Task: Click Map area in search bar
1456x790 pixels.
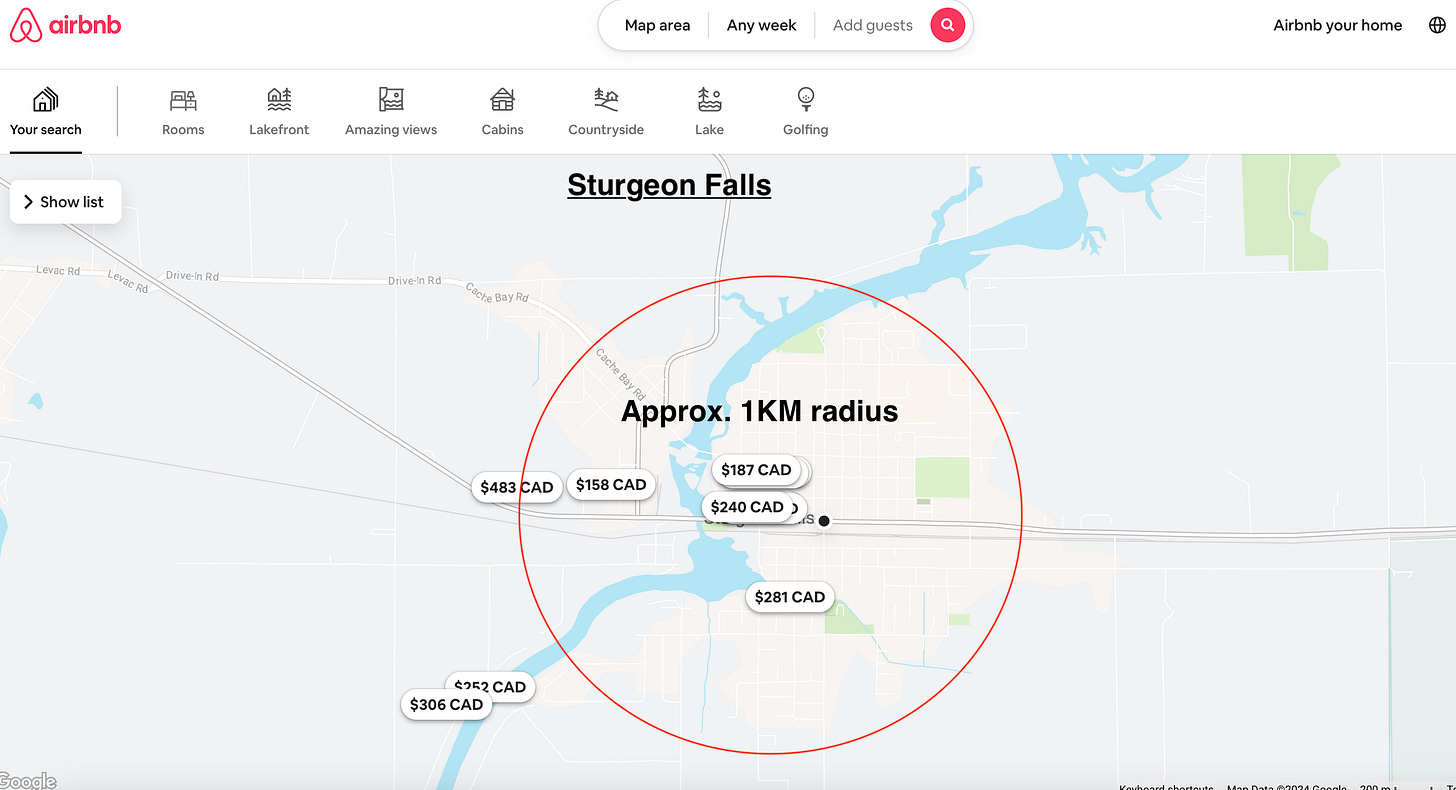Action: (x=657, y=25)
